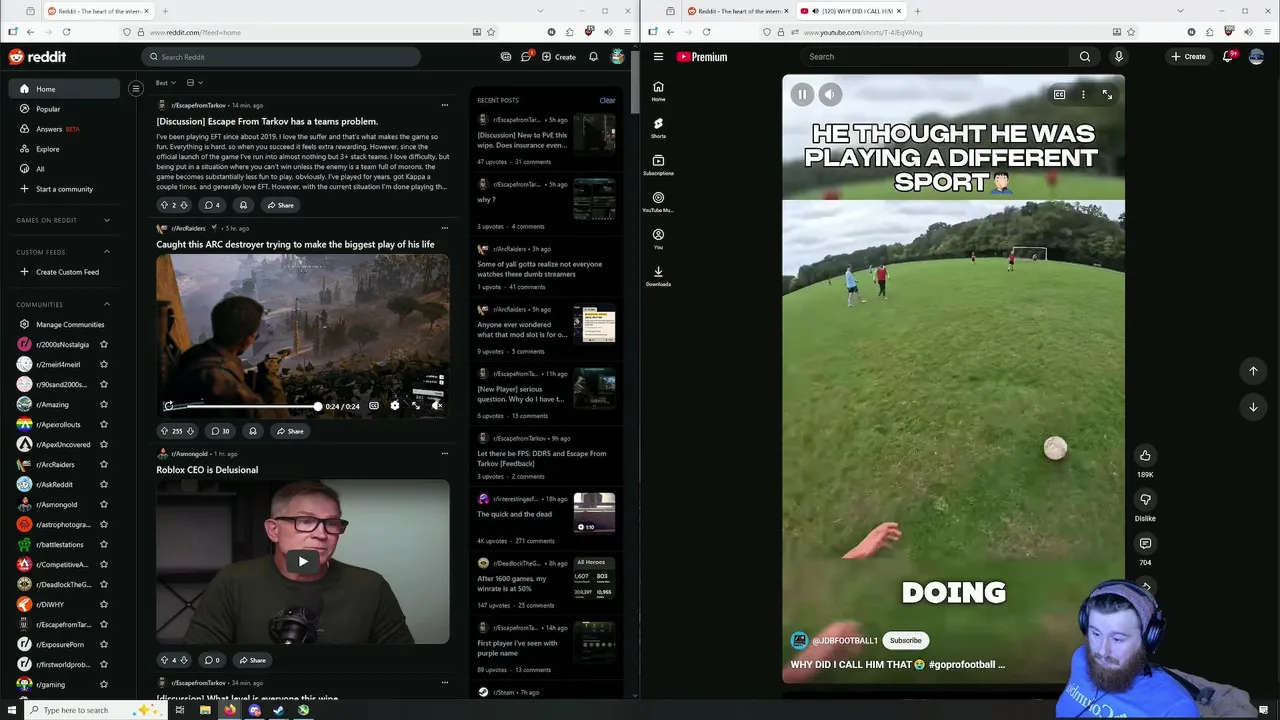Collapse Custom Feeds section
This screenshot has width=1280, height=720.
tap(107, 252)
